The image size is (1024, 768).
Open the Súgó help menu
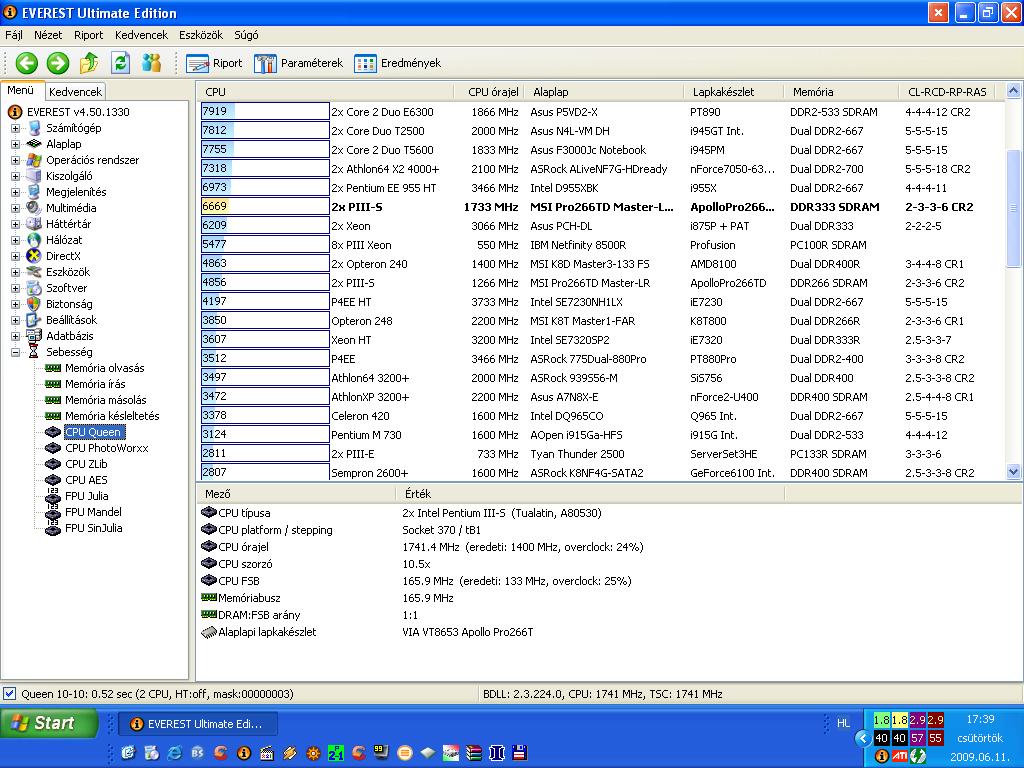pyautogui.click(x=246, y=35)
